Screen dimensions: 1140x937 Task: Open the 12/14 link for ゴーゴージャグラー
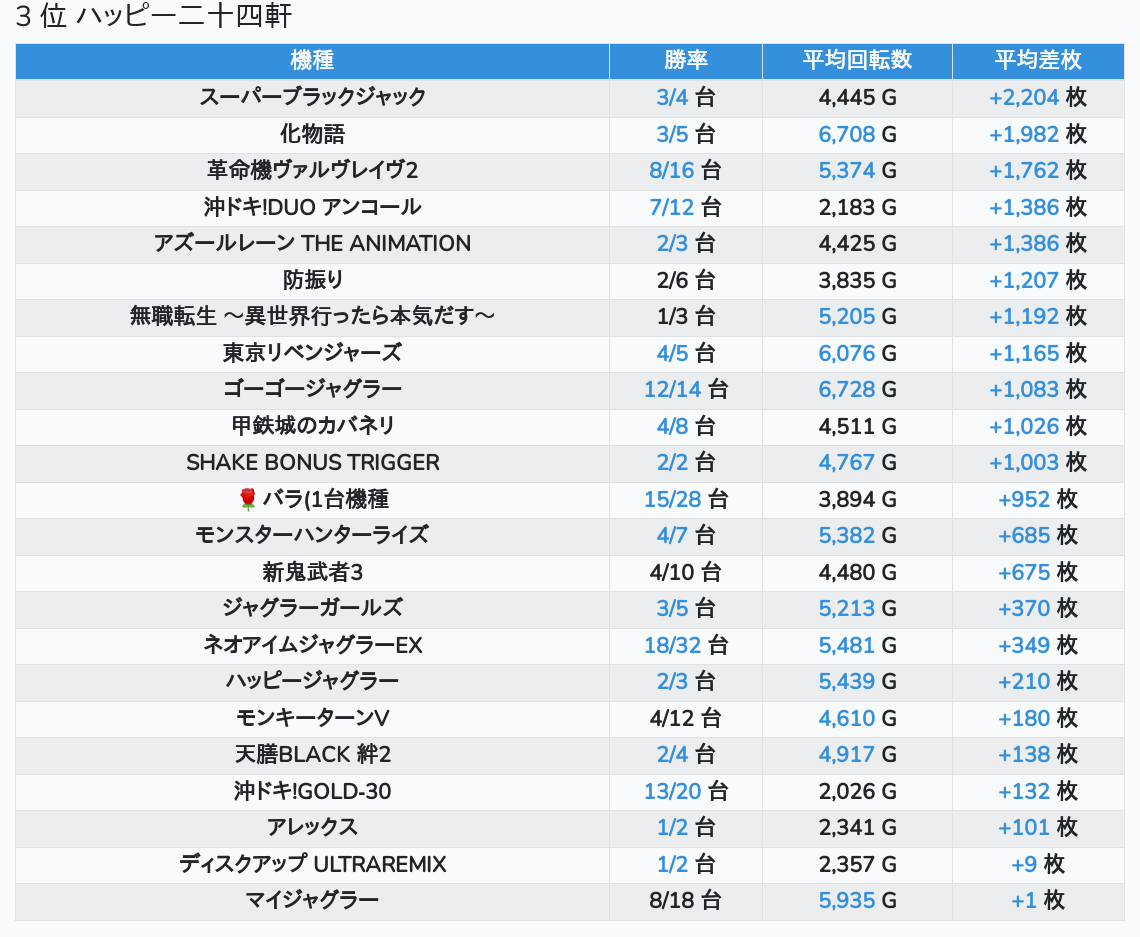tap(673, 389)
